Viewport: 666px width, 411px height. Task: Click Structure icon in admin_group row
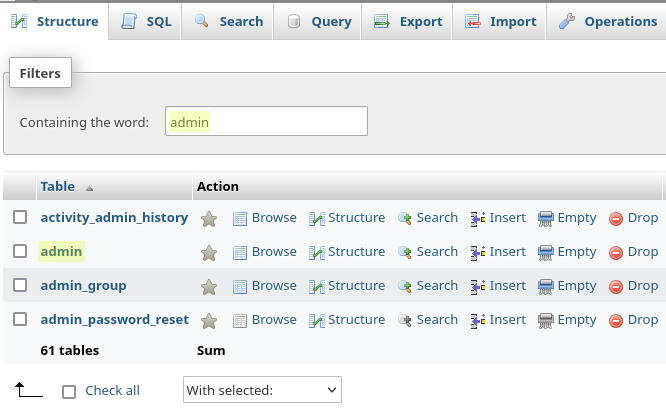tap(317, 287)
